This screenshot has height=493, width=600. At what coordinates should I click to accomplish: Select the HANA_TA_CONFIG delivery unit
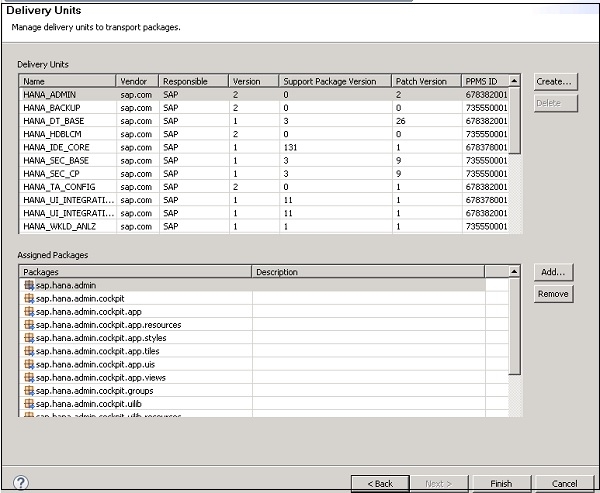(x=264, y=187)
